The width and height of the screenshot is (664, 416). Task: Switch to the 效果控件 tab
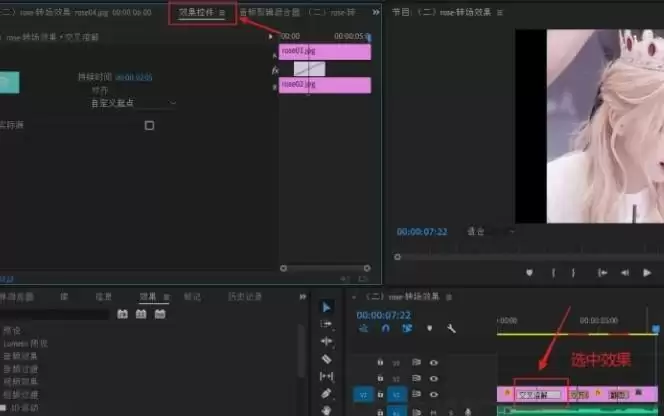201,13
